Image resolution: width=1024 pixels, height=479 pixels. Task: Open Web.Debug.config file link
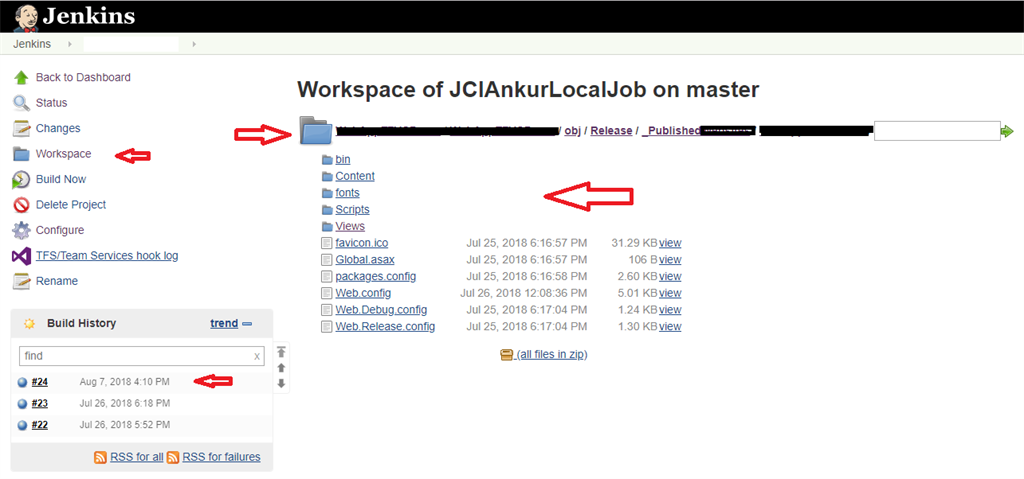(381, 310)
